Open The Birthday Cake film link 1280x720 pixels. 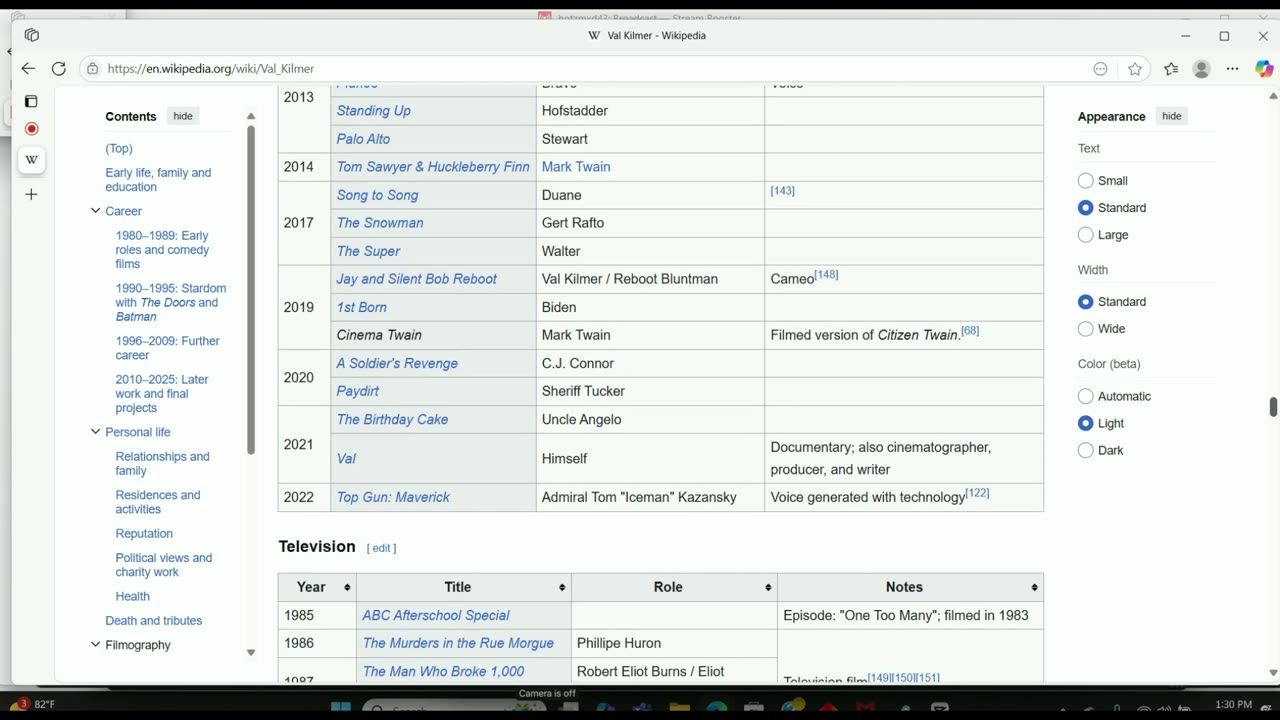pyautogui.click(x=392, y=419)
